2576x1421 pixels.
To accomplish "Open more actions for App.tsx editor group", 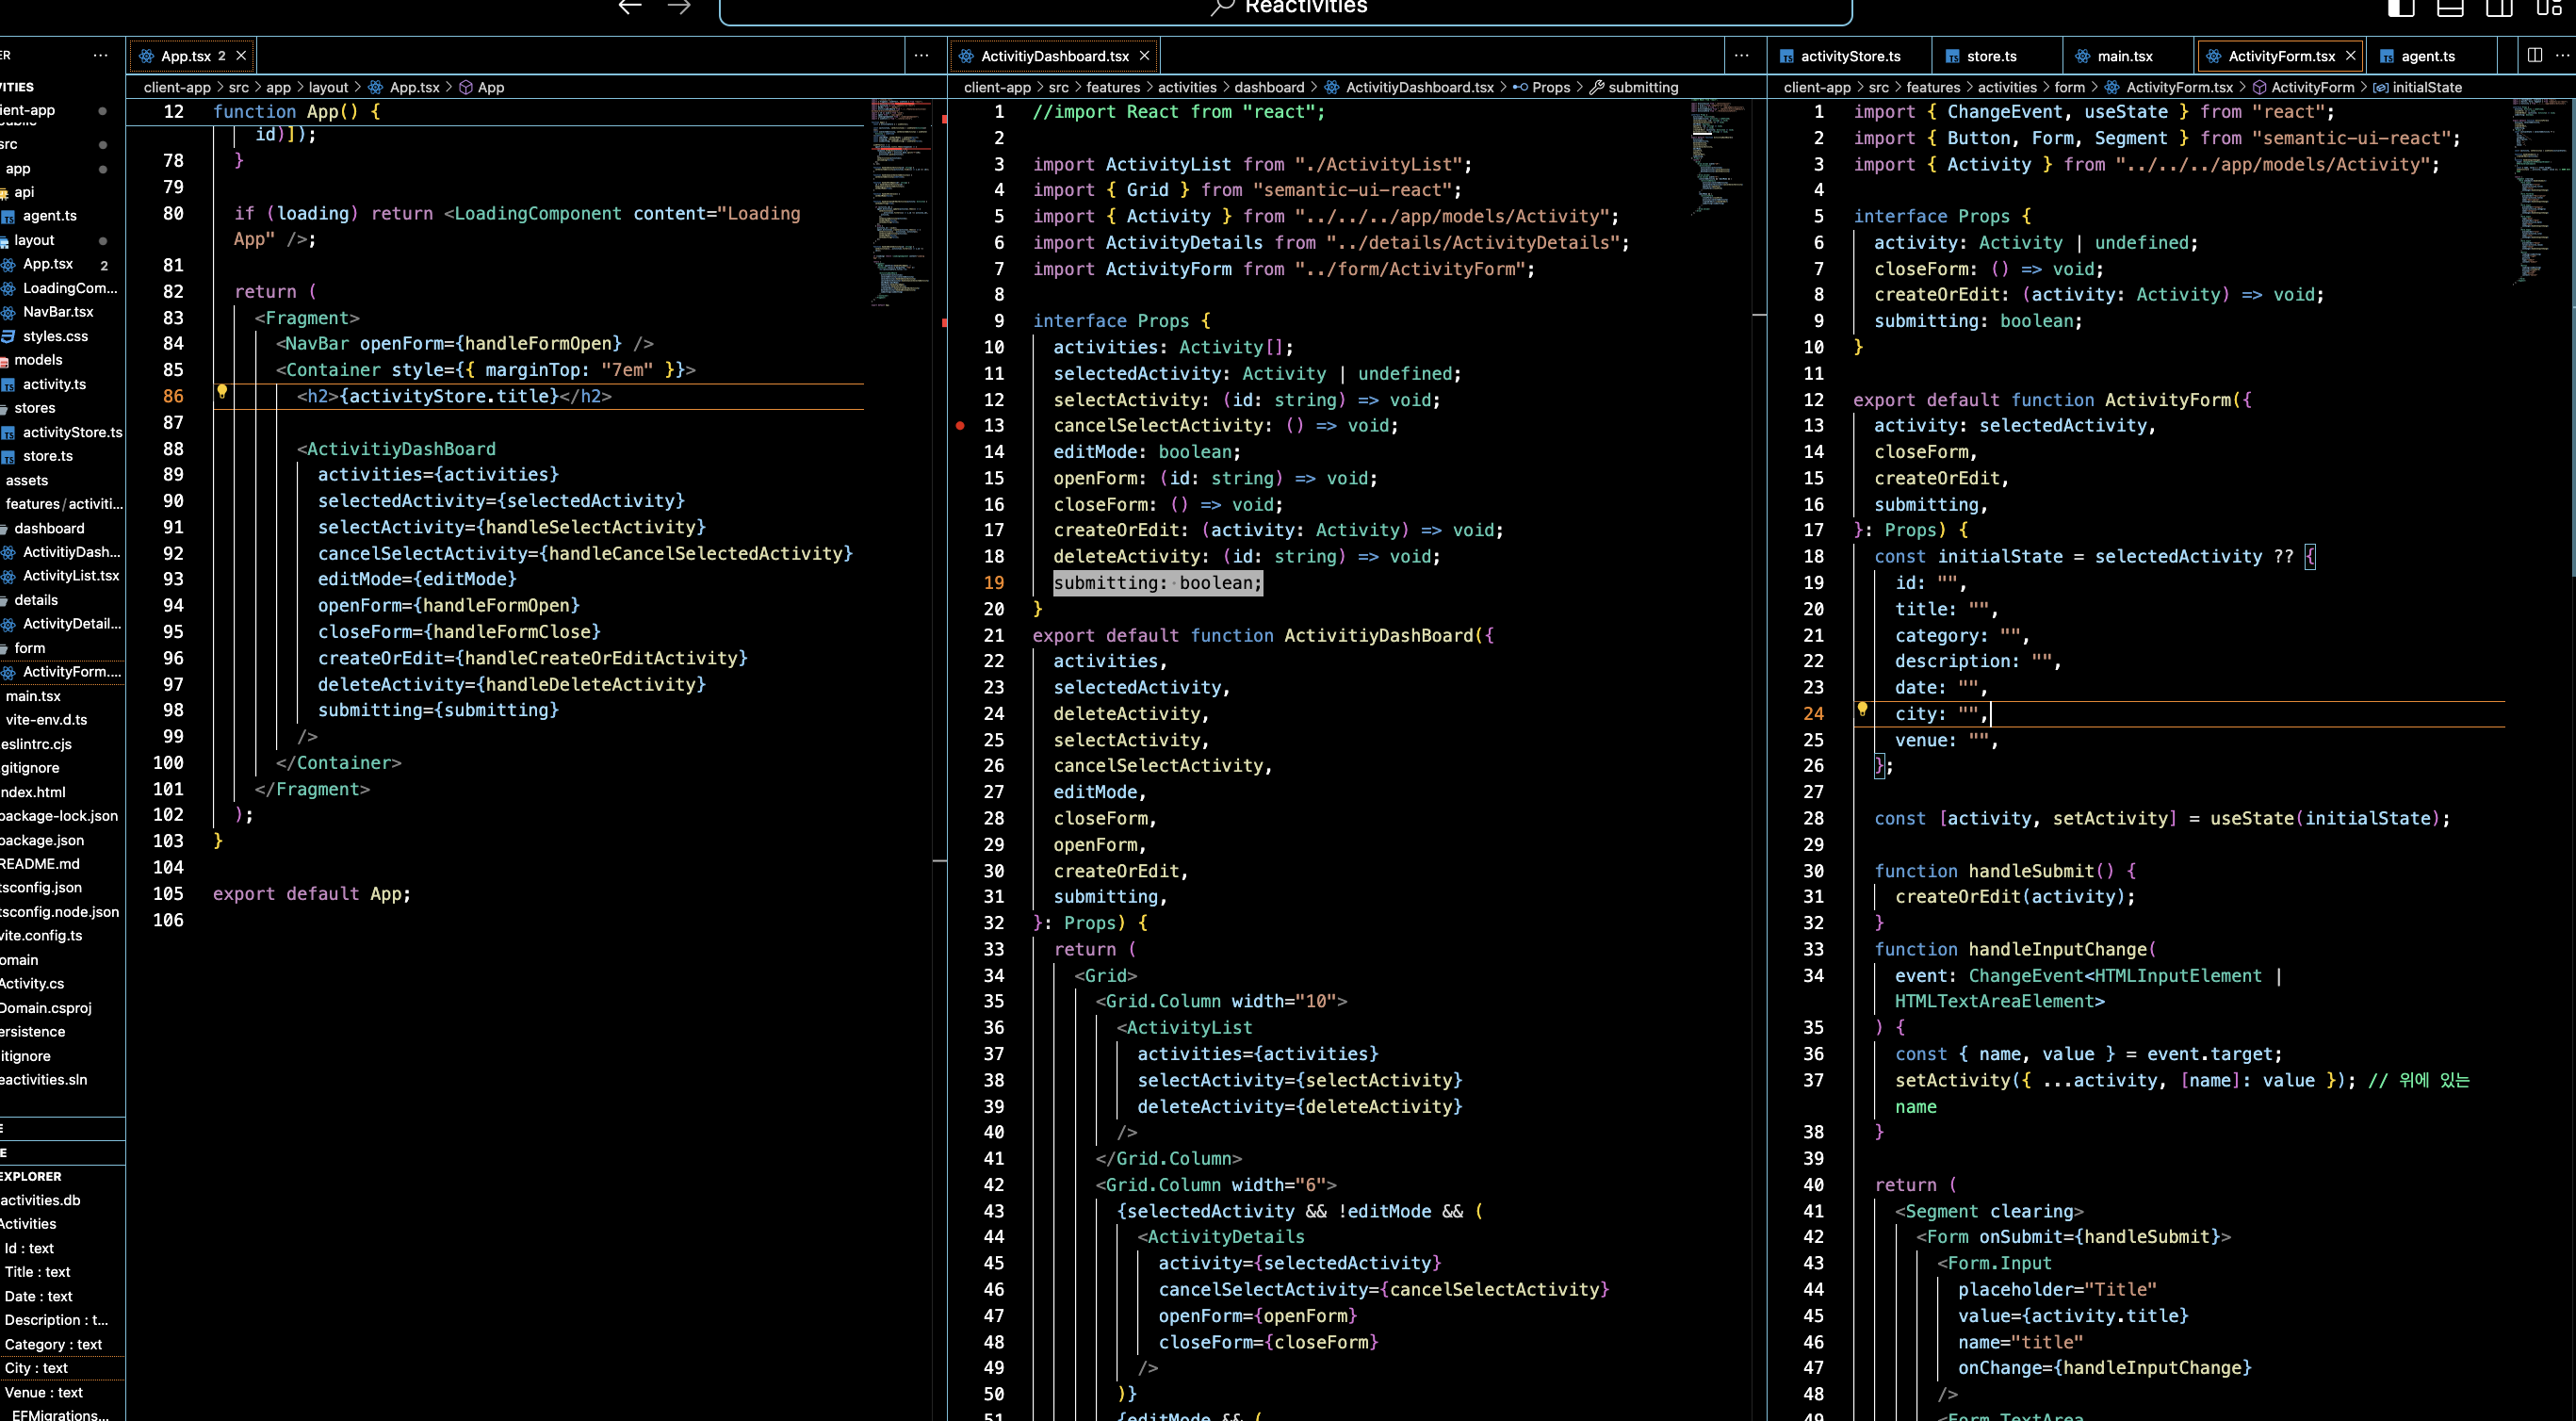I will pyautogui.click(x=921, y=55).
